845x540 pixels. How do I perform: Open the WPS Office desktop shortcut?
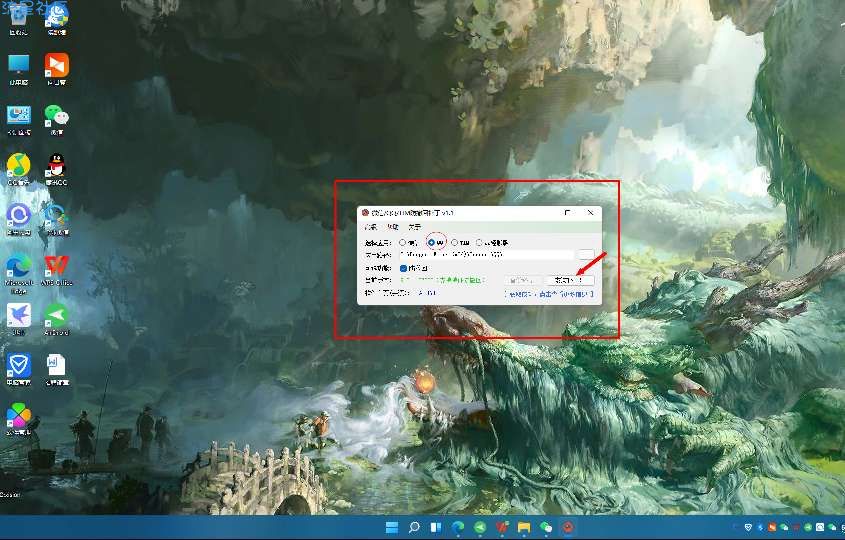point(57,270)
